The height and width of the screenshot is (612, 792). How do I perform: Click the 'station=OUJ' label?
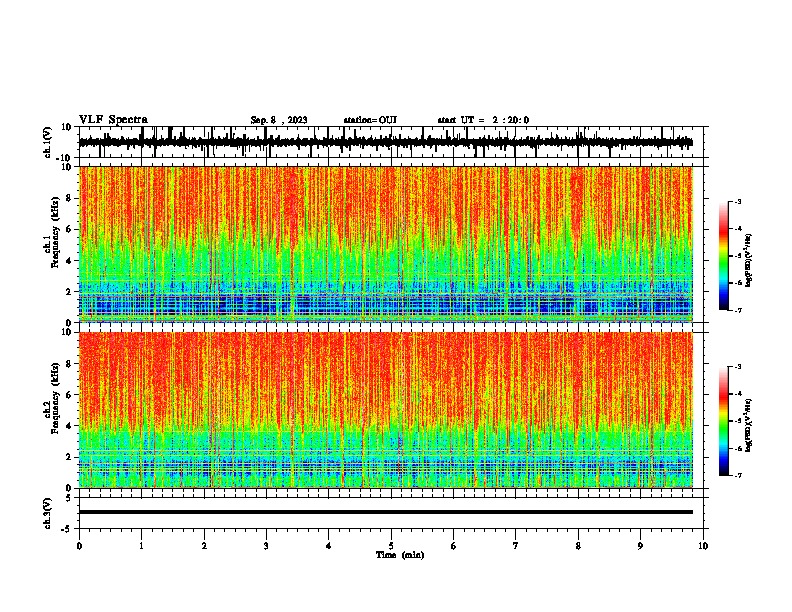pyautogui.click(x=370, y=120)
